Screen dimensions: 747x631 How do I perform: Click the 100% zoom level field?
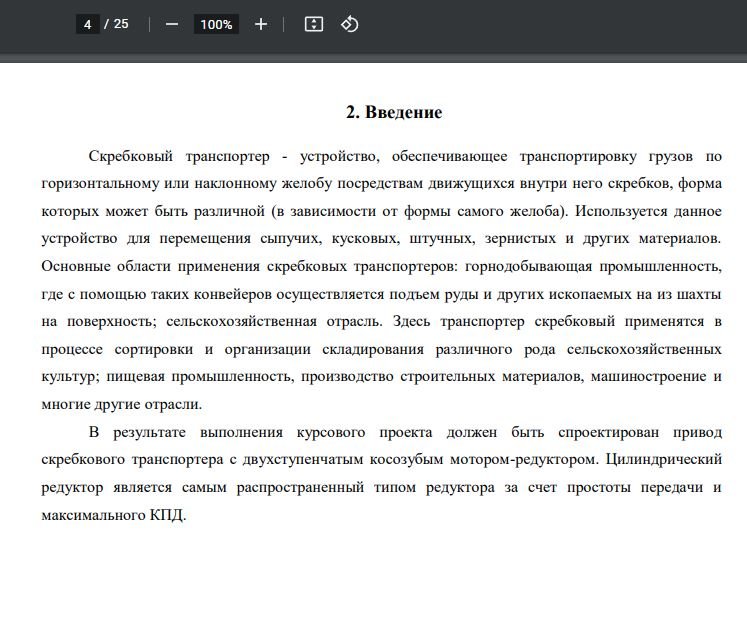(x=216, y=24)
